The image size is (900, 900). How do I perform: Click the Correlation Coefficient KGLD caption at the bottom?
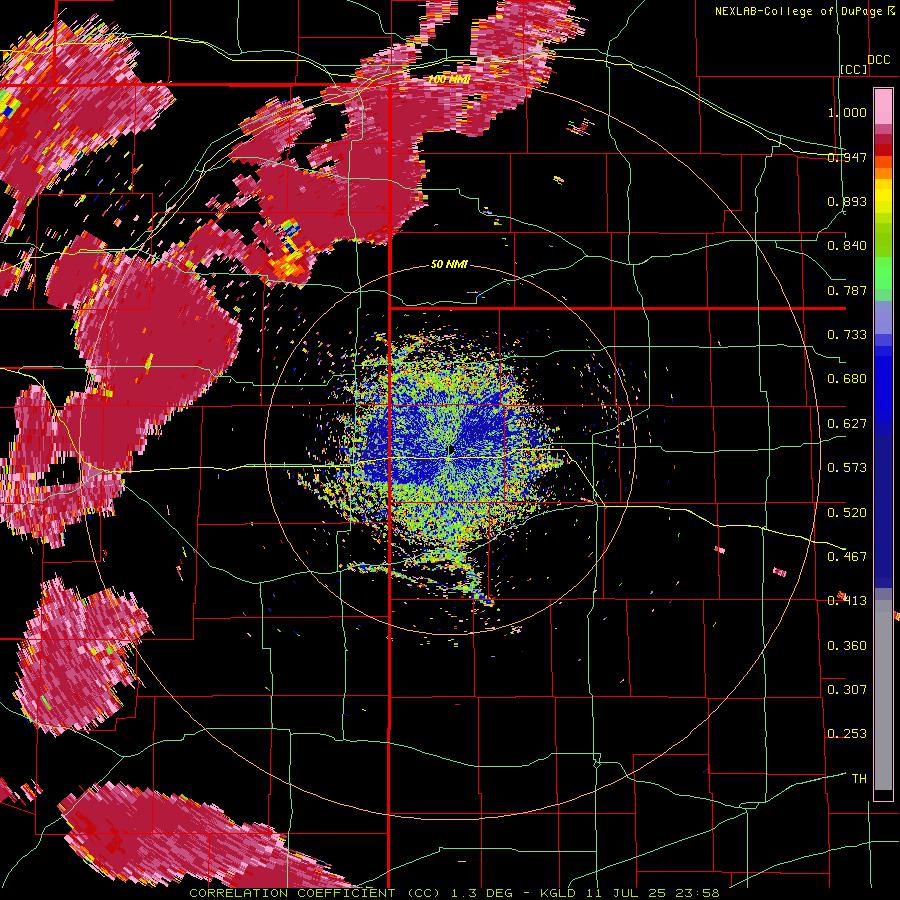[454, 893]
